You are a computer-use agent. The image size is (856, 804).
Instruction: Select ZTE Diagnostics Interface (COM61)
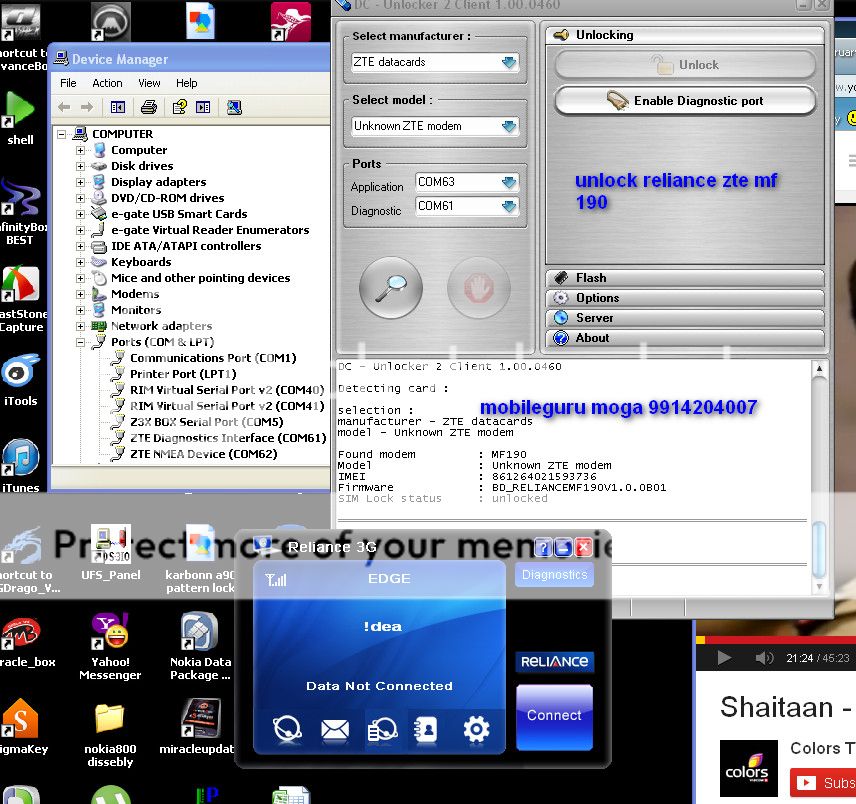coord(228,438)
